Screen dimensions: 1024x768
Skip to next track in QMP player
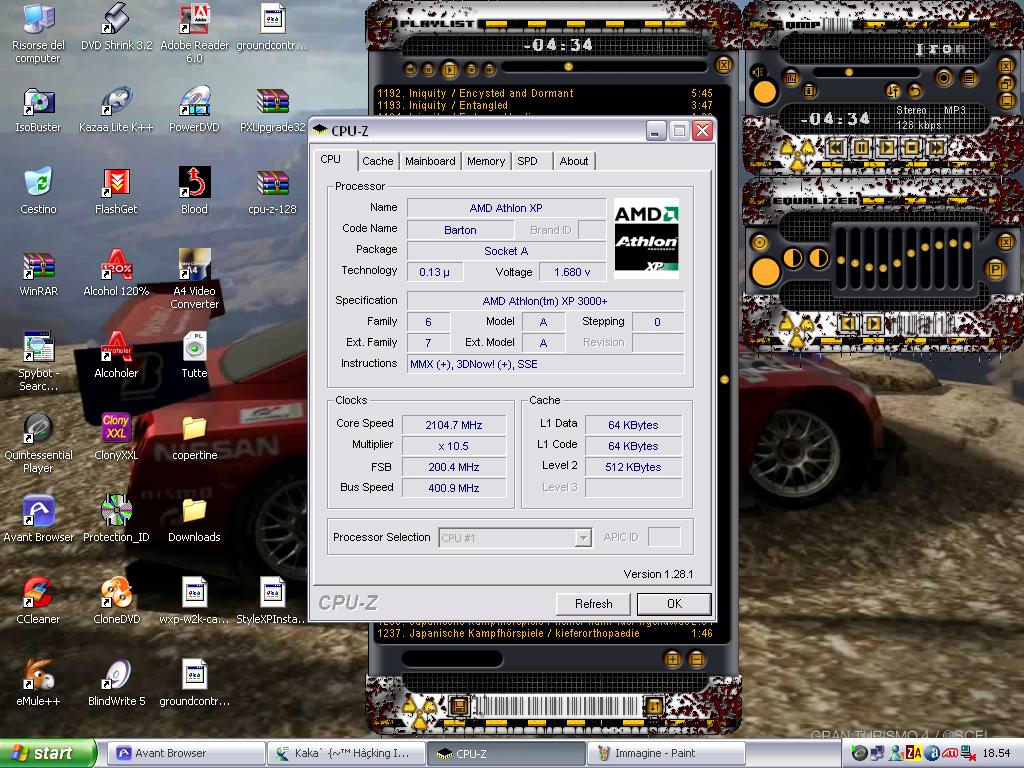pos(936,147)
